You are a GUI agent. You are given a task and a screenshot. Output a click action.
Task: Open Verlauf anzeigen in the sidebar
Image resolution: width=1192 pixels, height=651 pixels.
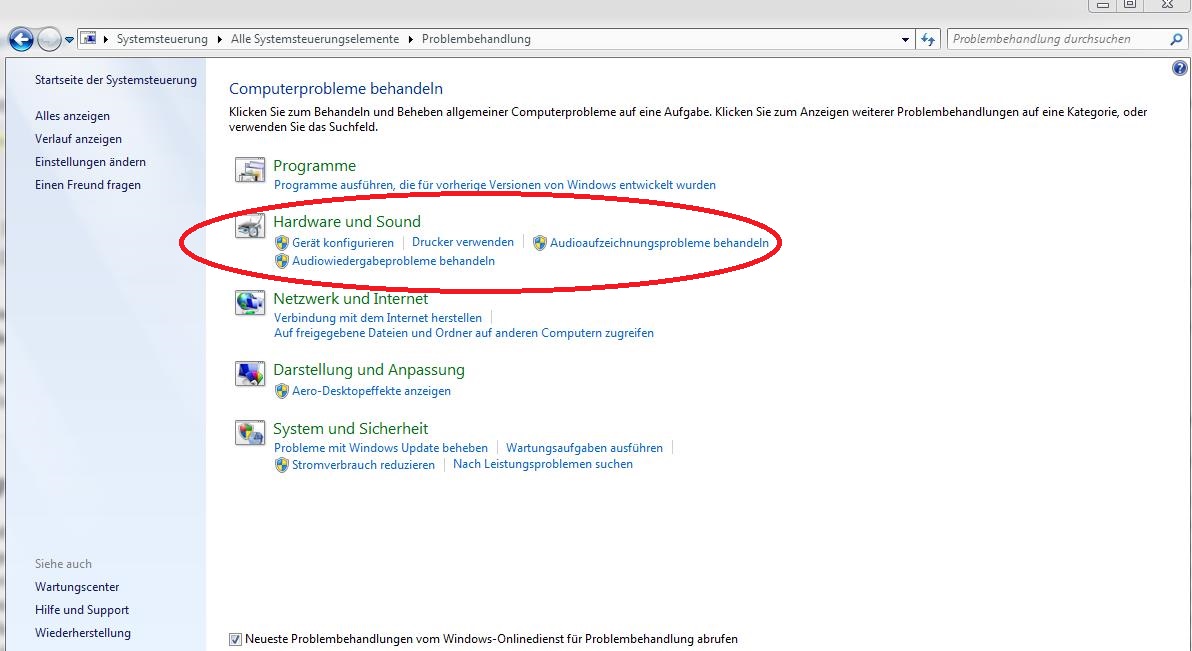pos(78,138)
